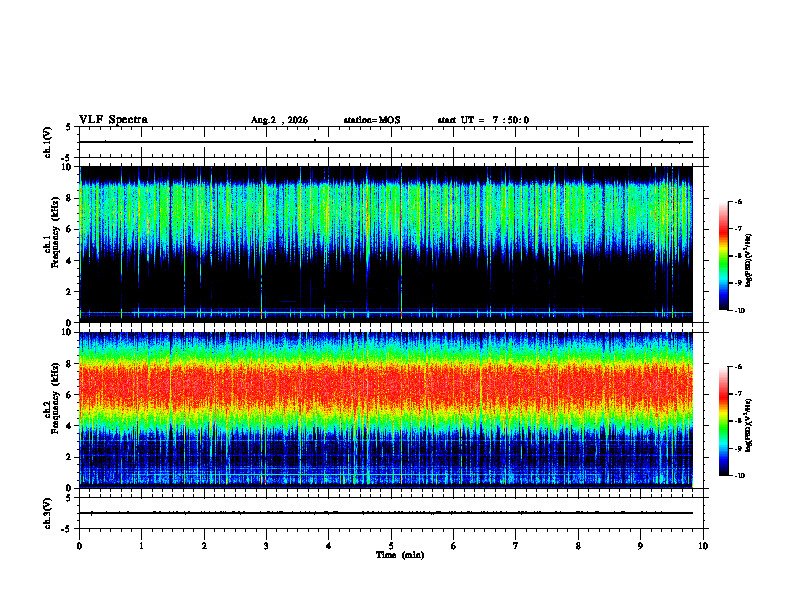Click the "-10" label on ch.1 colorbar

point(740,311)
